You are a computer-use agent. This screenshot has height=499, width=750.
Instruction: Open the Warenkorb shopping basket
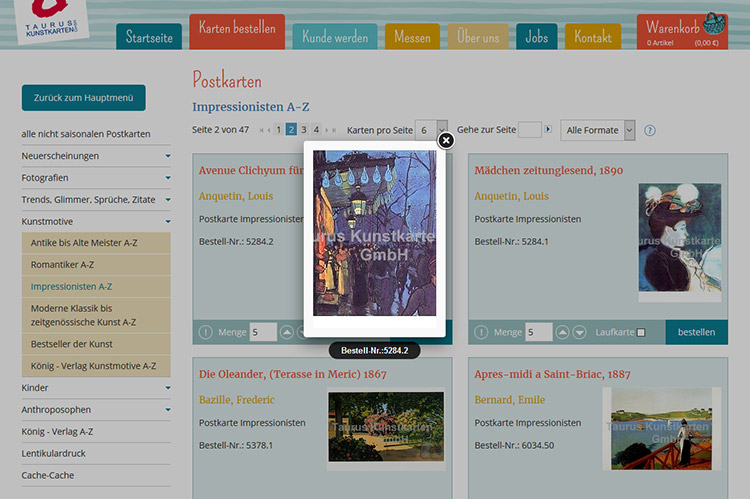point(682,32)
